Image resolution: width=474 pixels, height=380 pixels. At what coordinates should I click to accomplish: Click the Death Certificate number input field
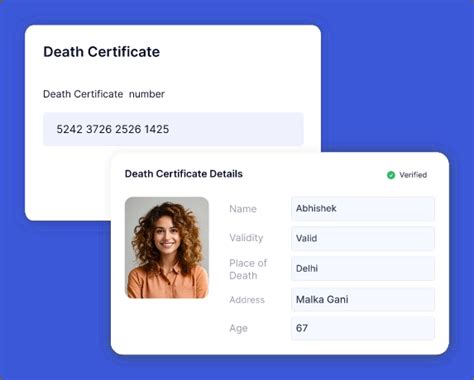tap(173, 129)
